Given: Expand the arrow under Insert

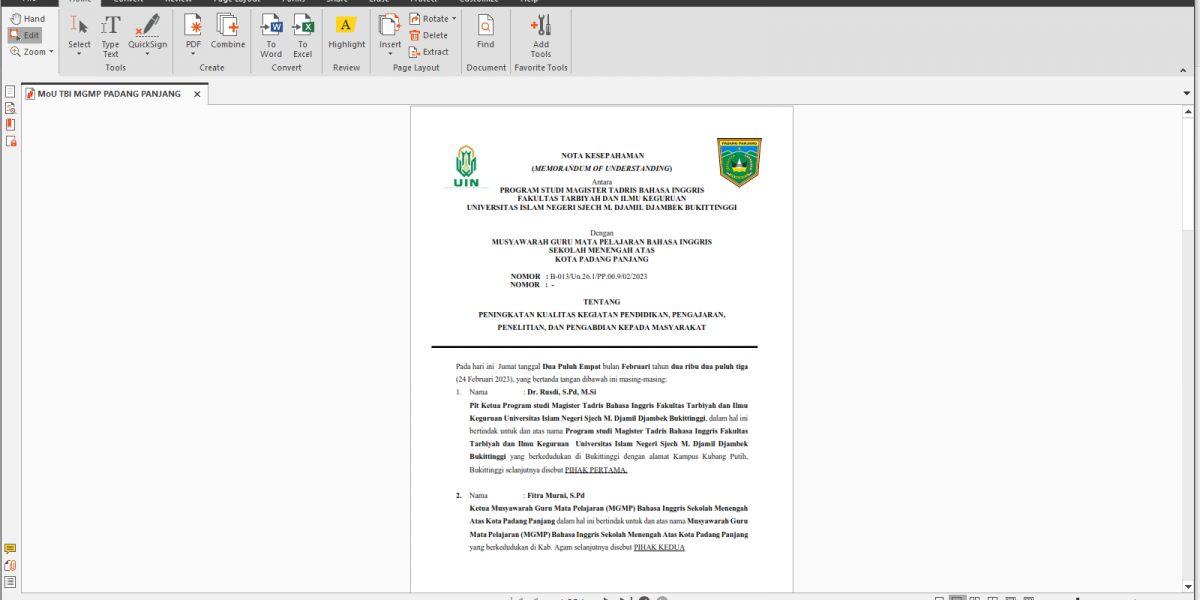Looking at the screenshot, I should [x=390, y=54].
